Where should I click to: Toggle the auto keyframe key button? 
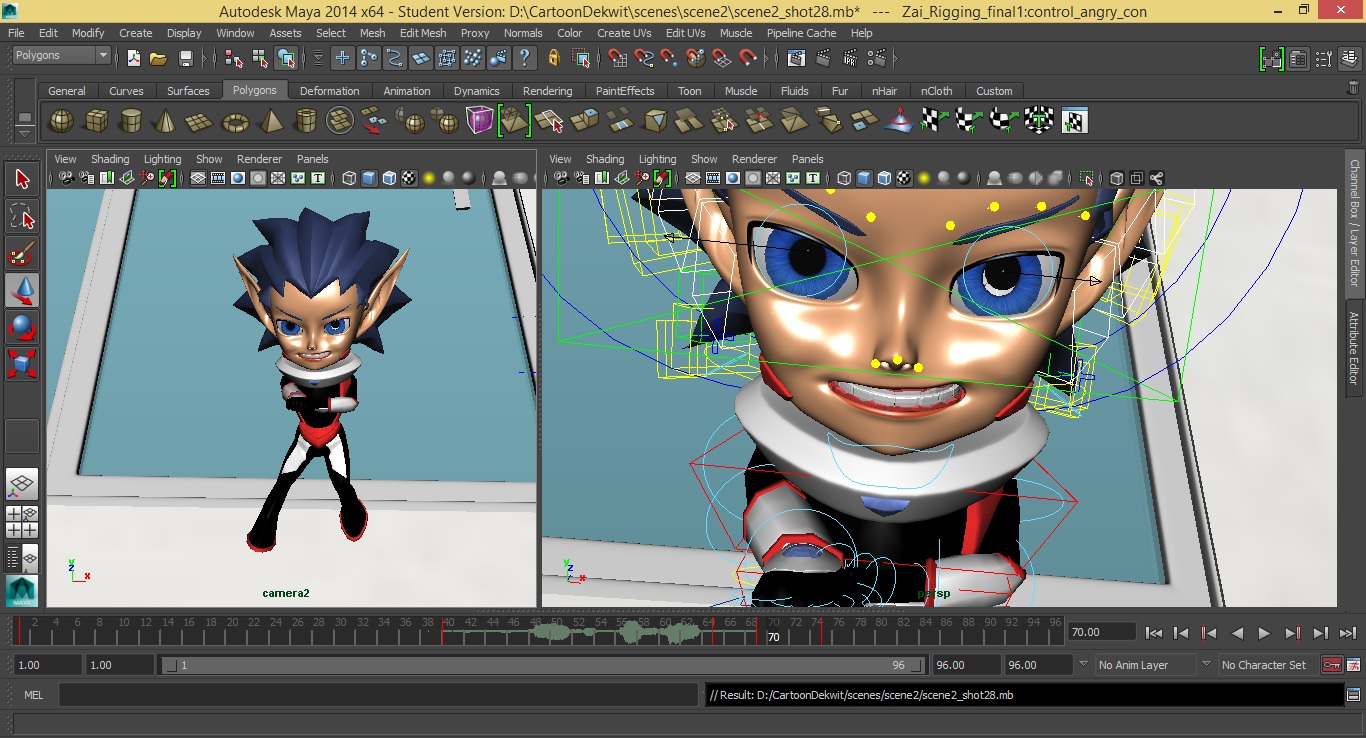pos(1330,665)
